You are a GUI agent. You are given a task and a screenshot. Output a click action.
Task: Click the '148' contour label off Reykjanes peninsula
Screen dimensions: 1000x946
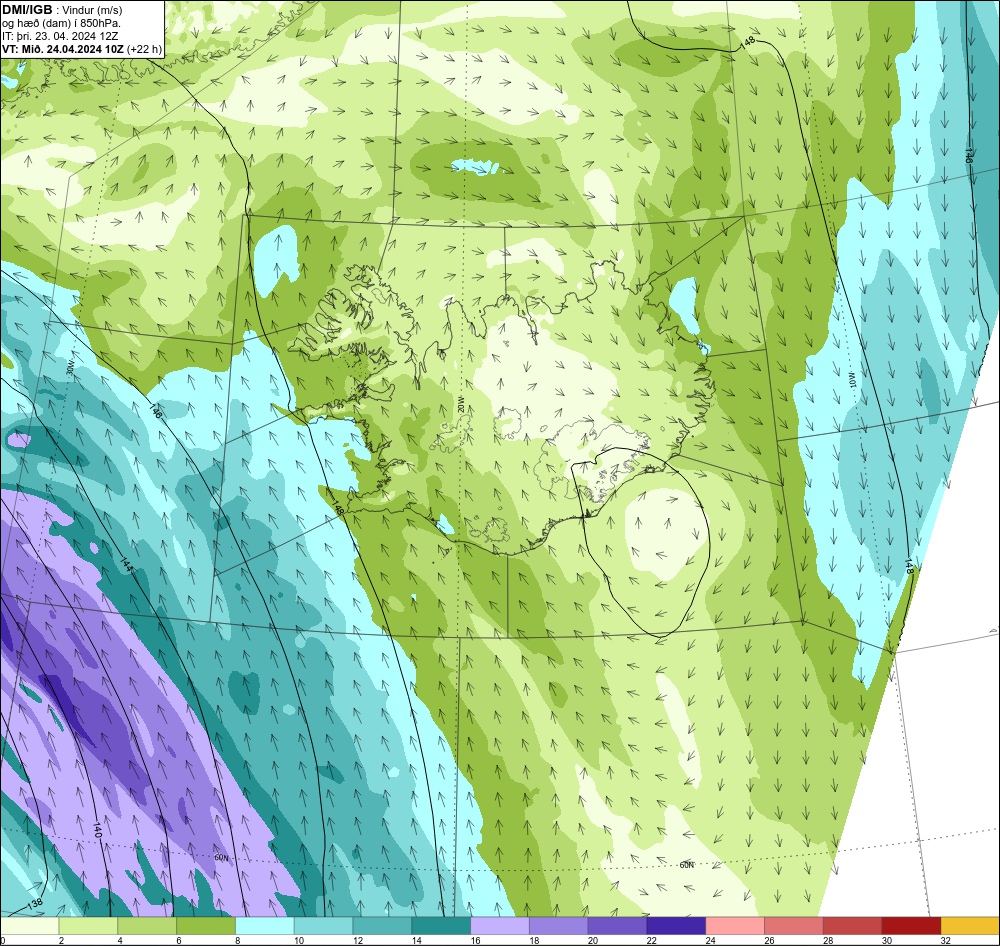tap(337, 508)
